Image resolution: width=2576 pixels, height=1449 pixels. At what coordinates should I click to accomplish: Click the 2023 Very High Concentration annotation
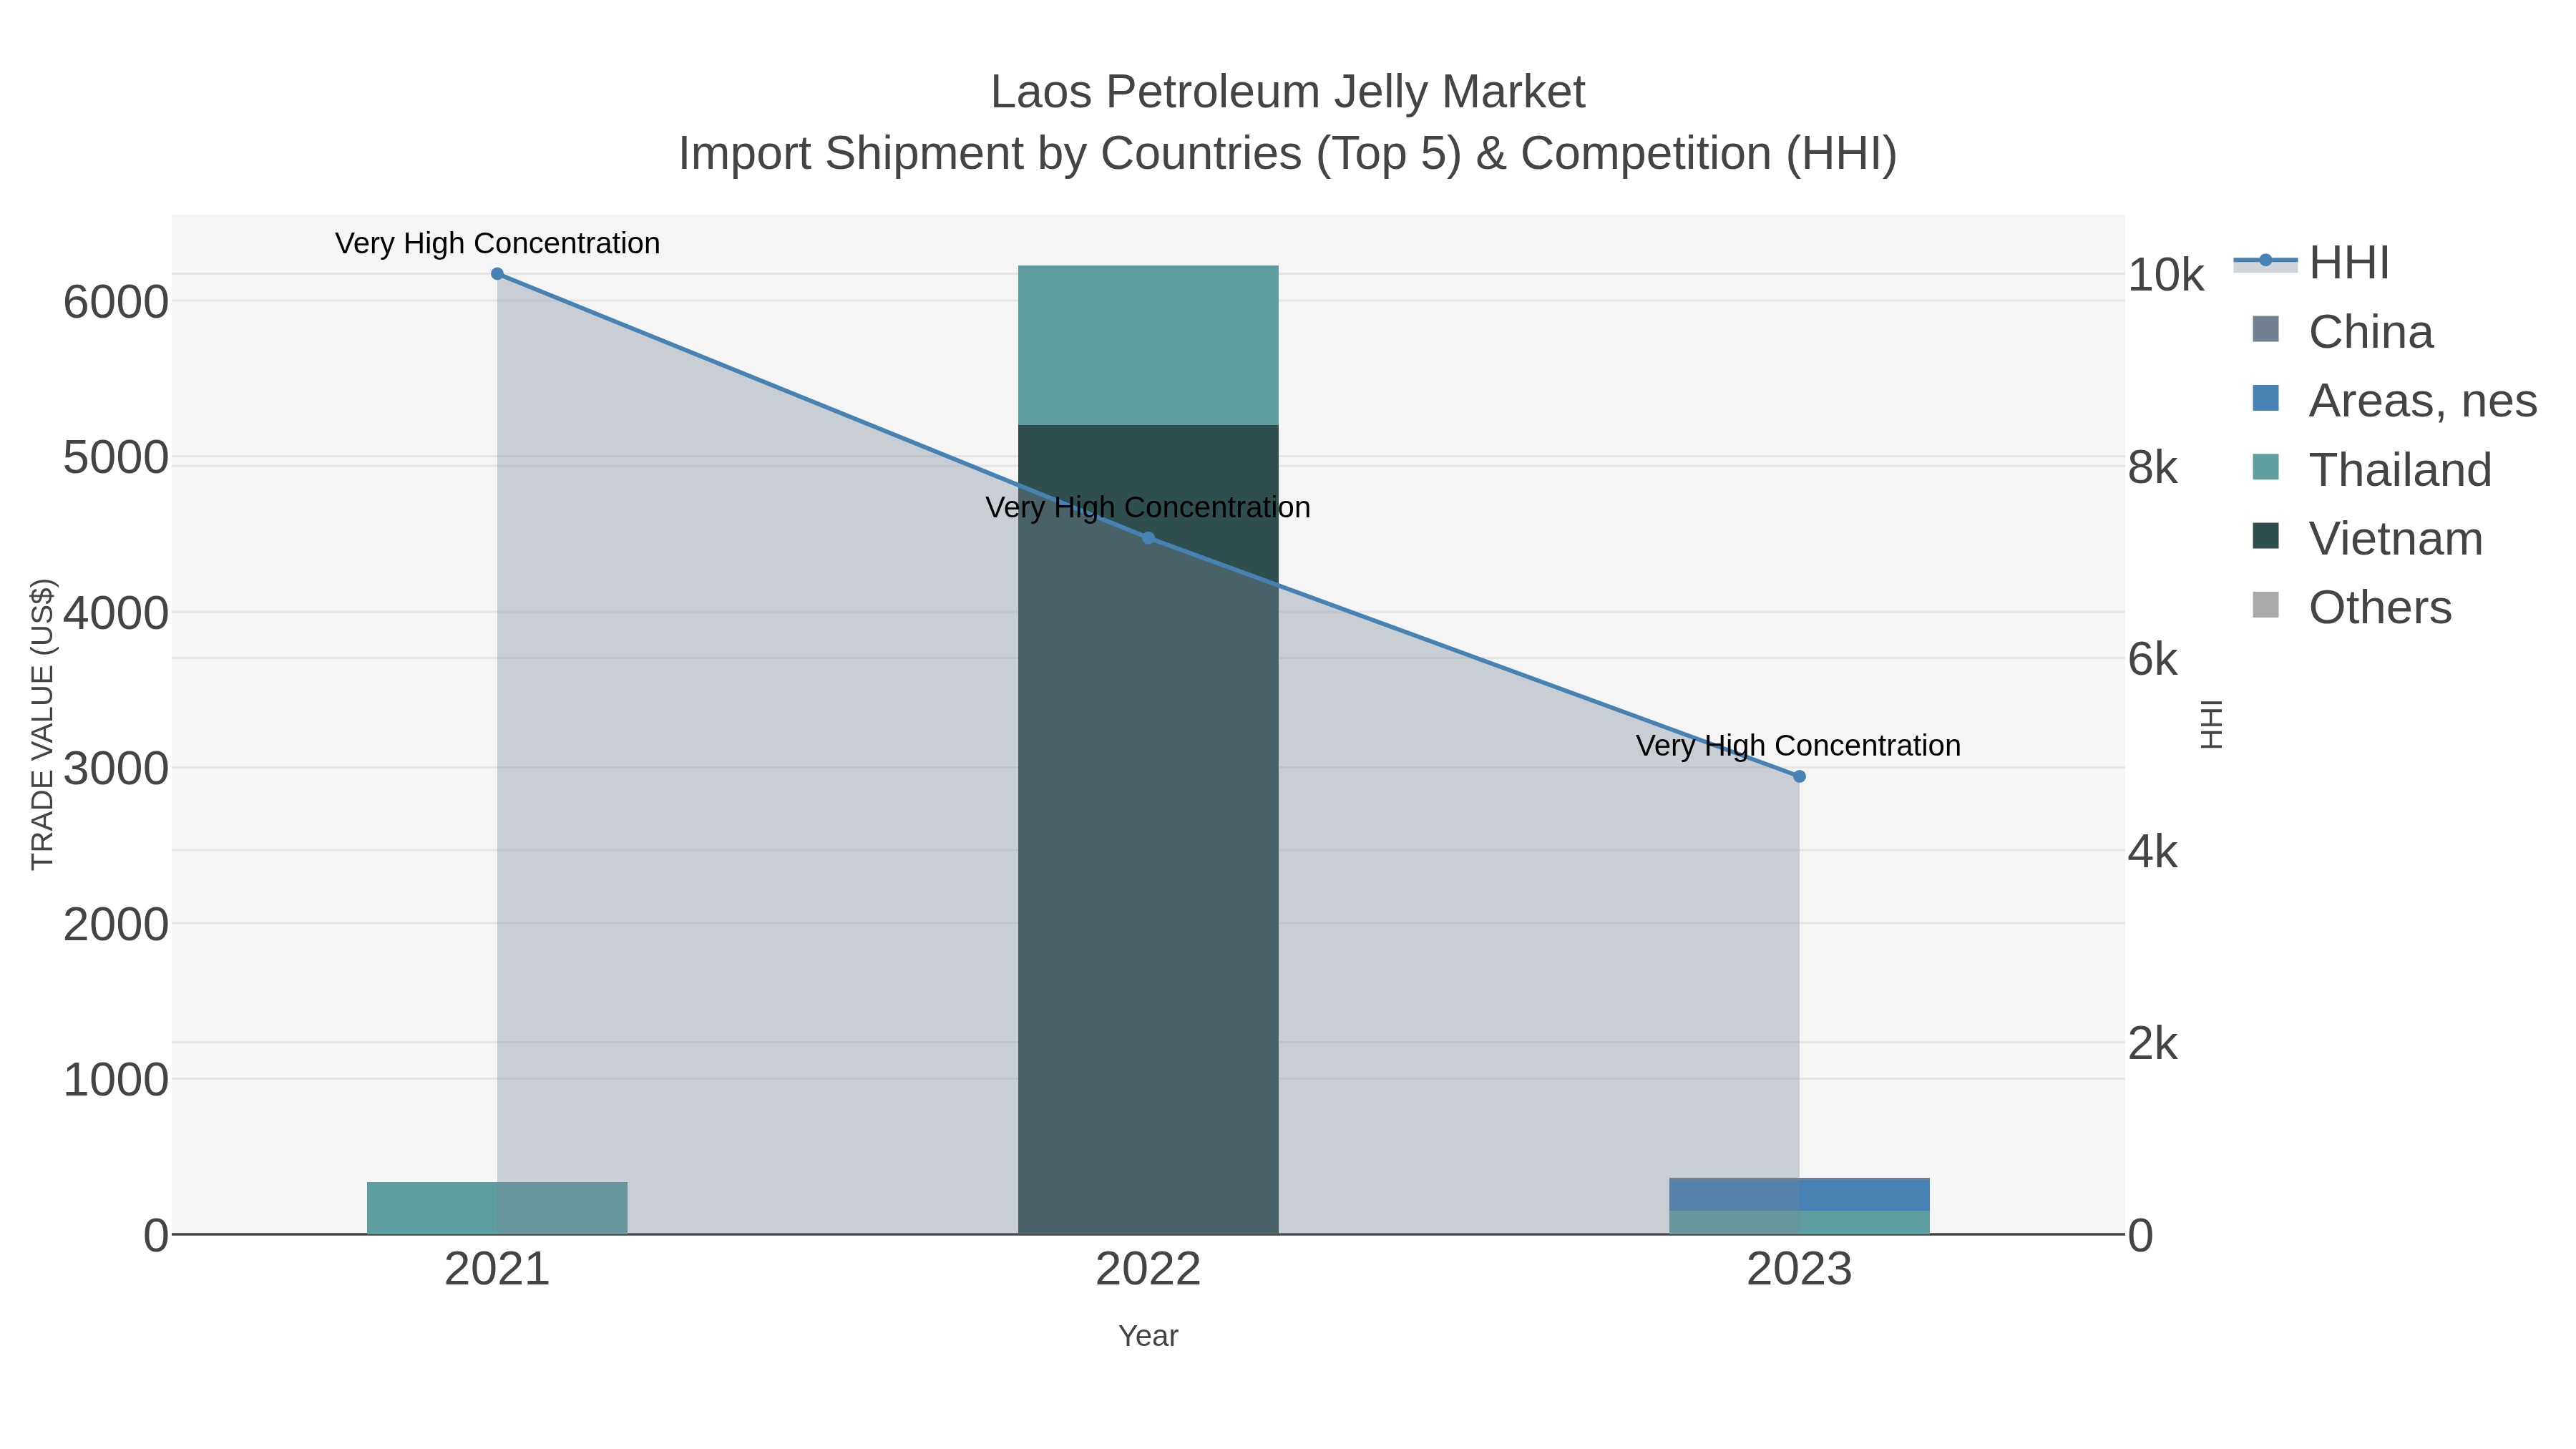click(x=1799, y=746)
